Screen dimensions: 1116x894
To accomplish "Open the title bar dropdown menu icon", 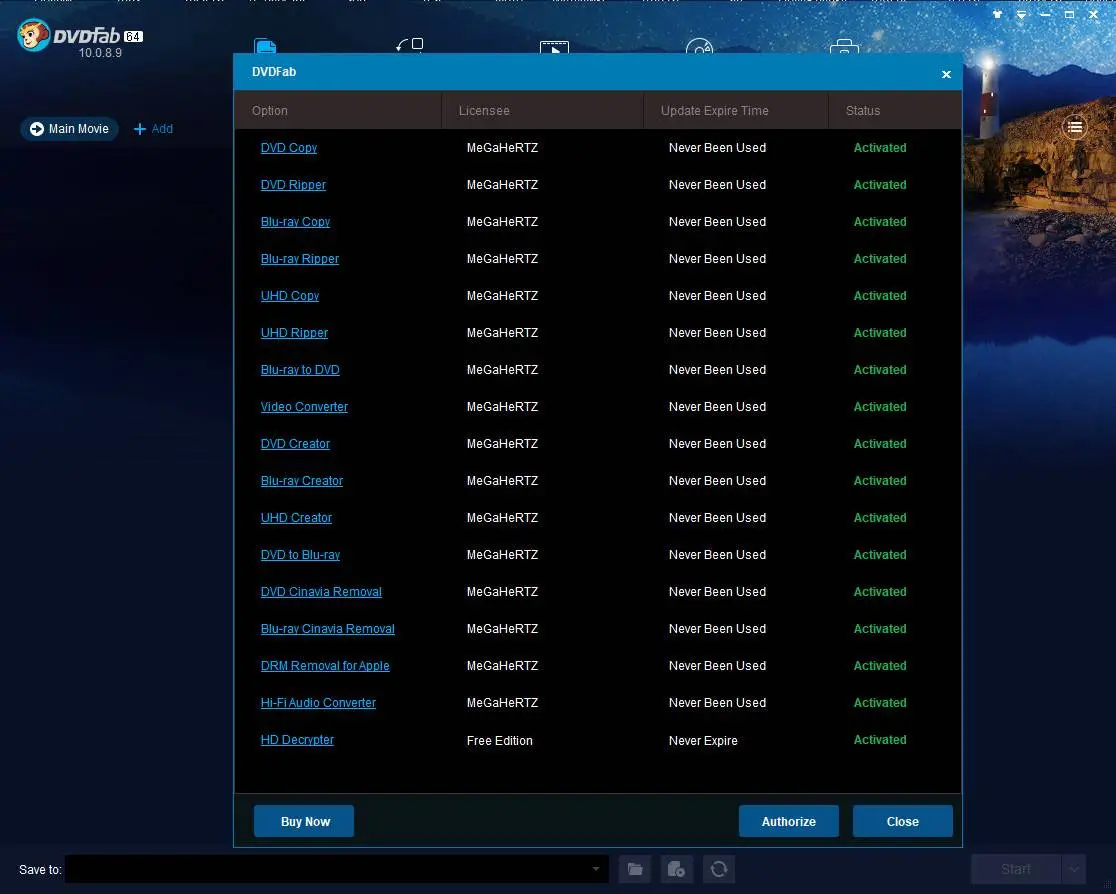I will click(1021, 14).
